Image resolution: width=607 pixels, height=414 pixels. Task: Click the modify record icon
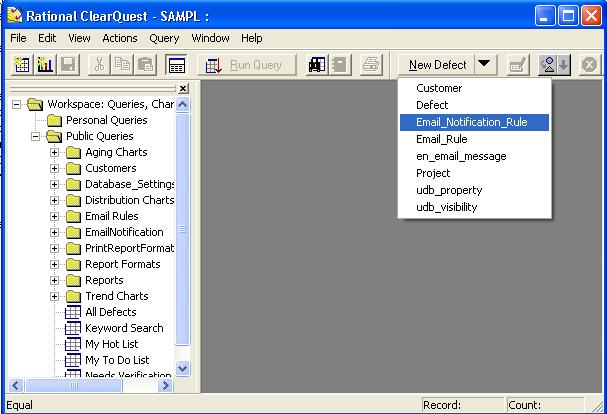pyautogui.click(x=518, y=65)
